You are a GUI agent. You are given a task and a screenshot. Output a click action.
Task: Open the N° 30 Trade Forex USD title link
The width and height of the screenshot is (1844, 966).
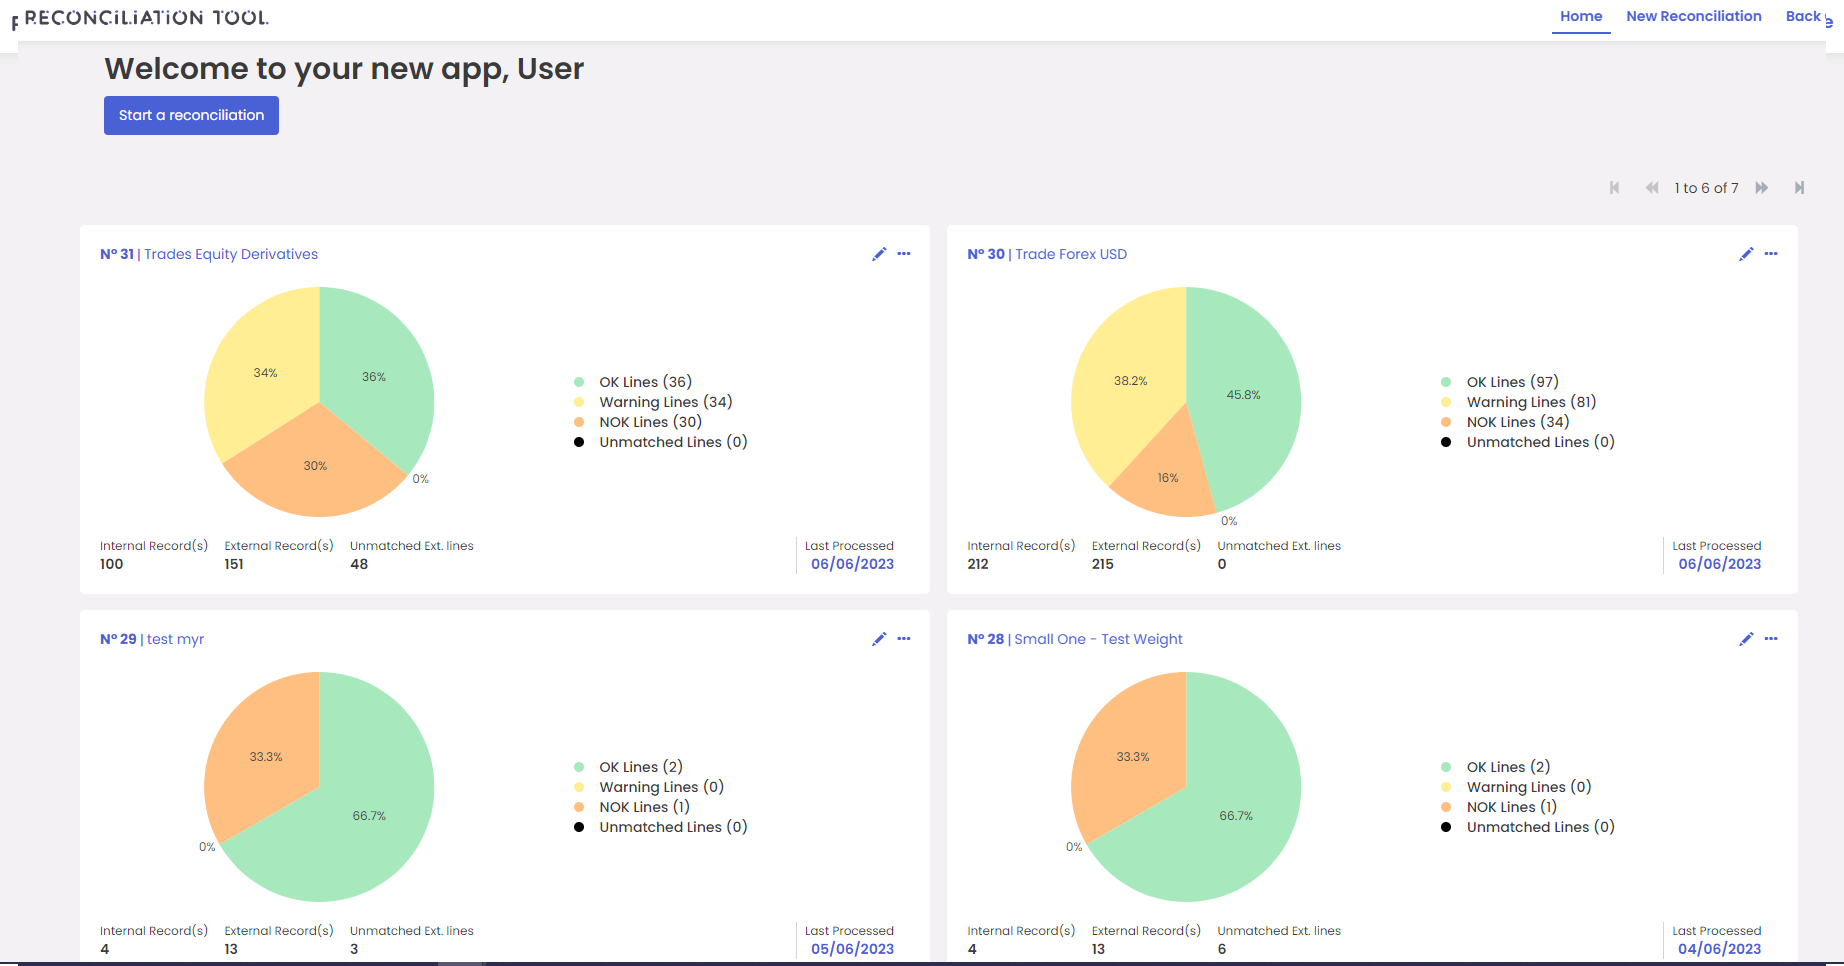pos(1047,254)
